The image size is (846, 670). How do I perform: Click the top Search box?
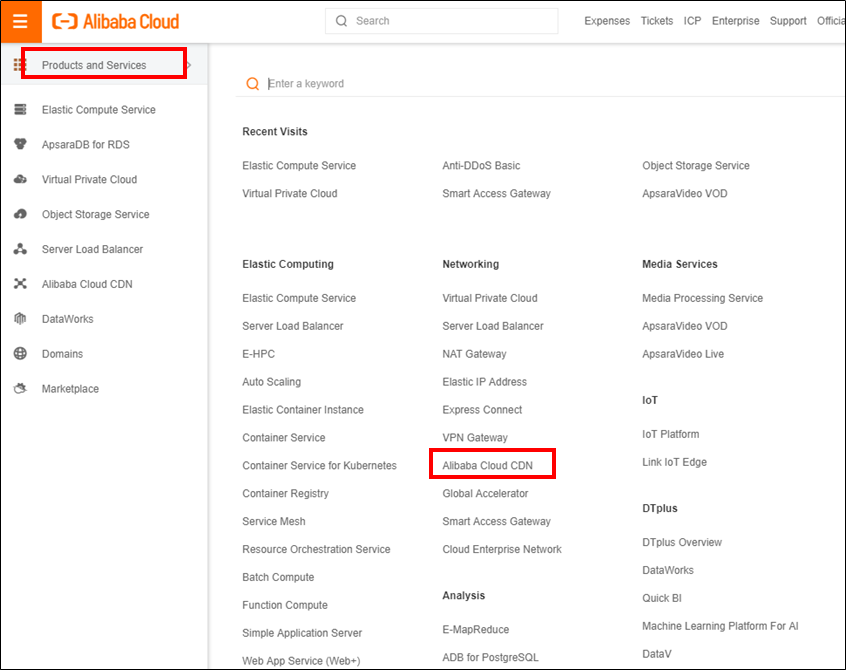(450, 21)
